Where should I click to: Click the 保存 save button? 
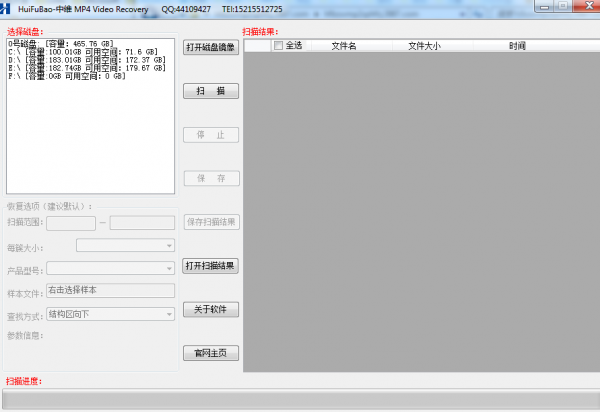coord(212,178)
